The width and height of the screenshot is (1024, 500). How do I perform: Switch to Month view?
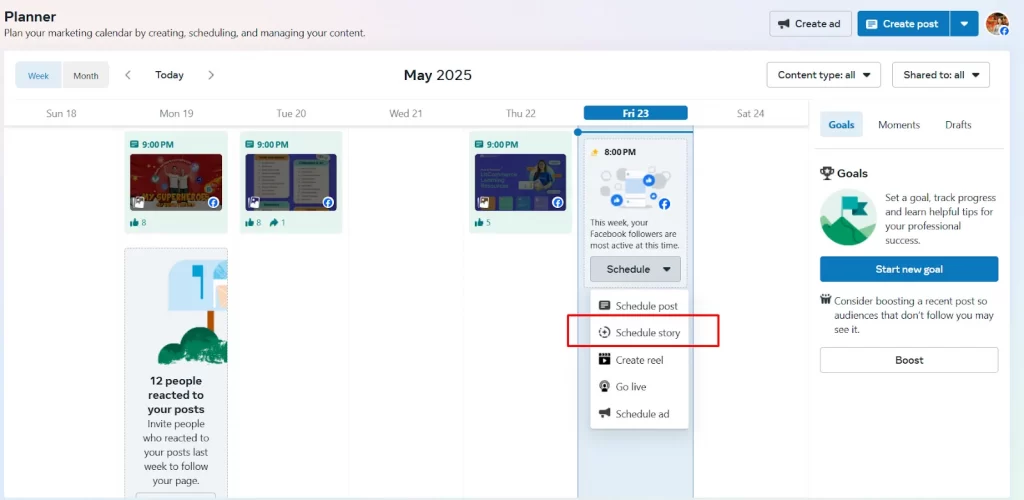coord(86,75)
